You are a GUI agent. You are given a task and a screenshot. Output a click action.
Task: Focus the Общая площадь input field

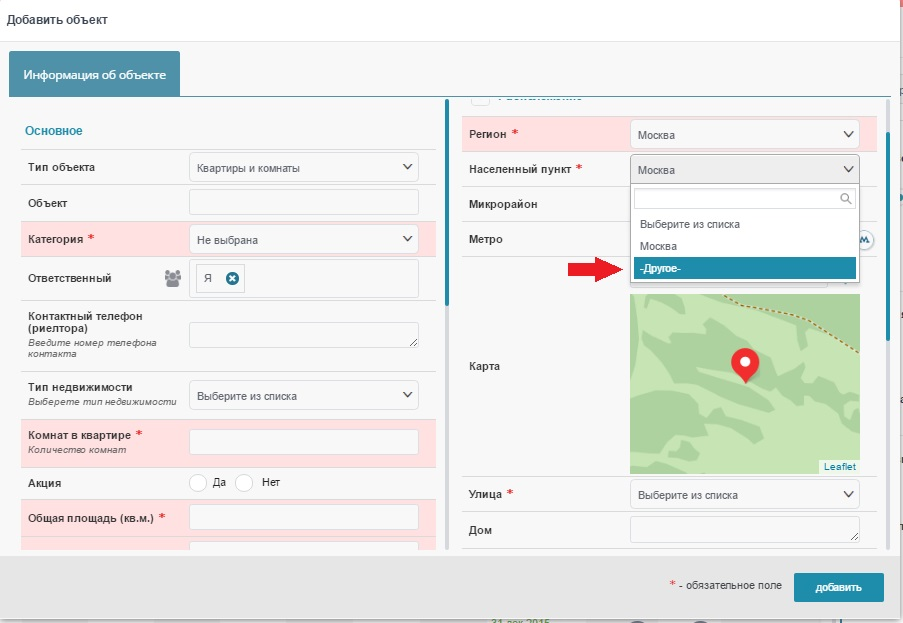click(303, 517)
